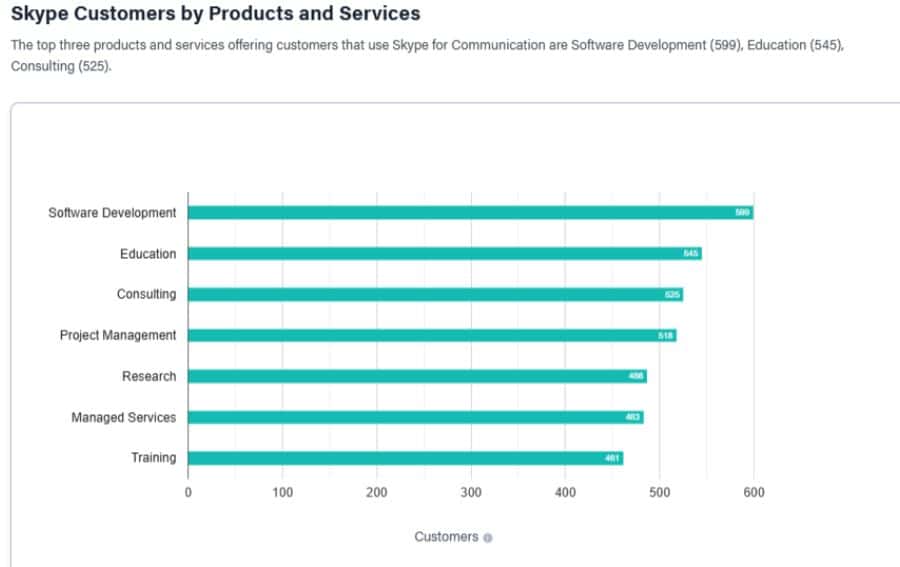The image size is (900, 567).
Task: Click the '600' x-axis tick label
Action: [x=754, y=492]
